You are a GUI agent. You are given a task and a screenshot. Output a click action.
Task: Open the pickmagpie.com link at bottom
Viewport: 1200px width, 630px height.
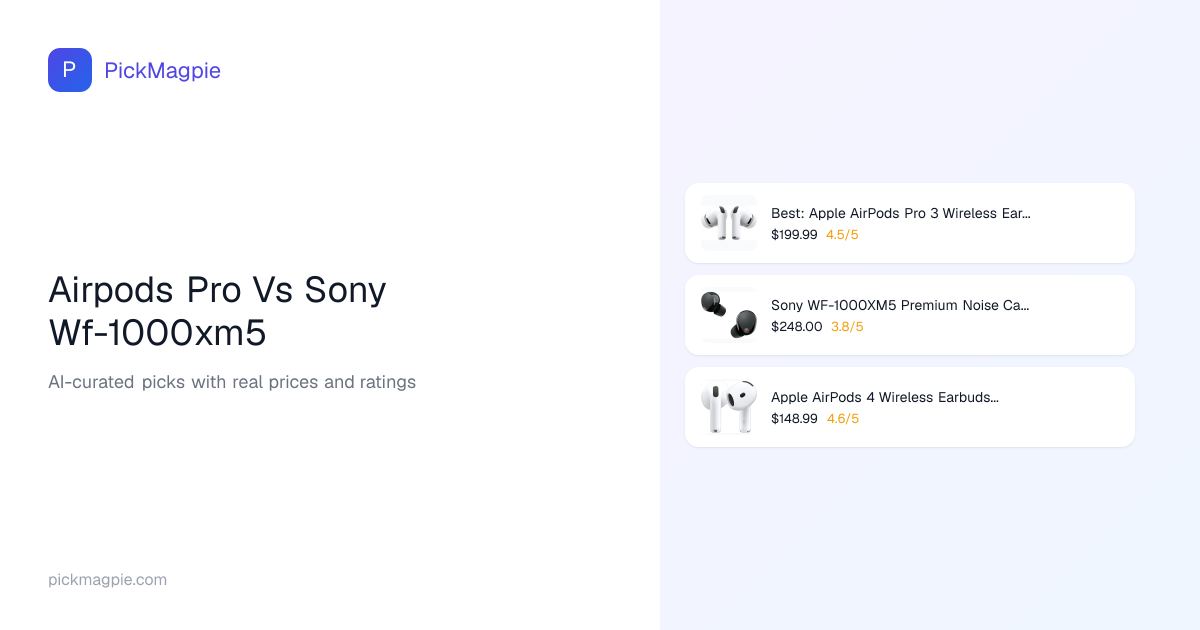pos(107,579)
